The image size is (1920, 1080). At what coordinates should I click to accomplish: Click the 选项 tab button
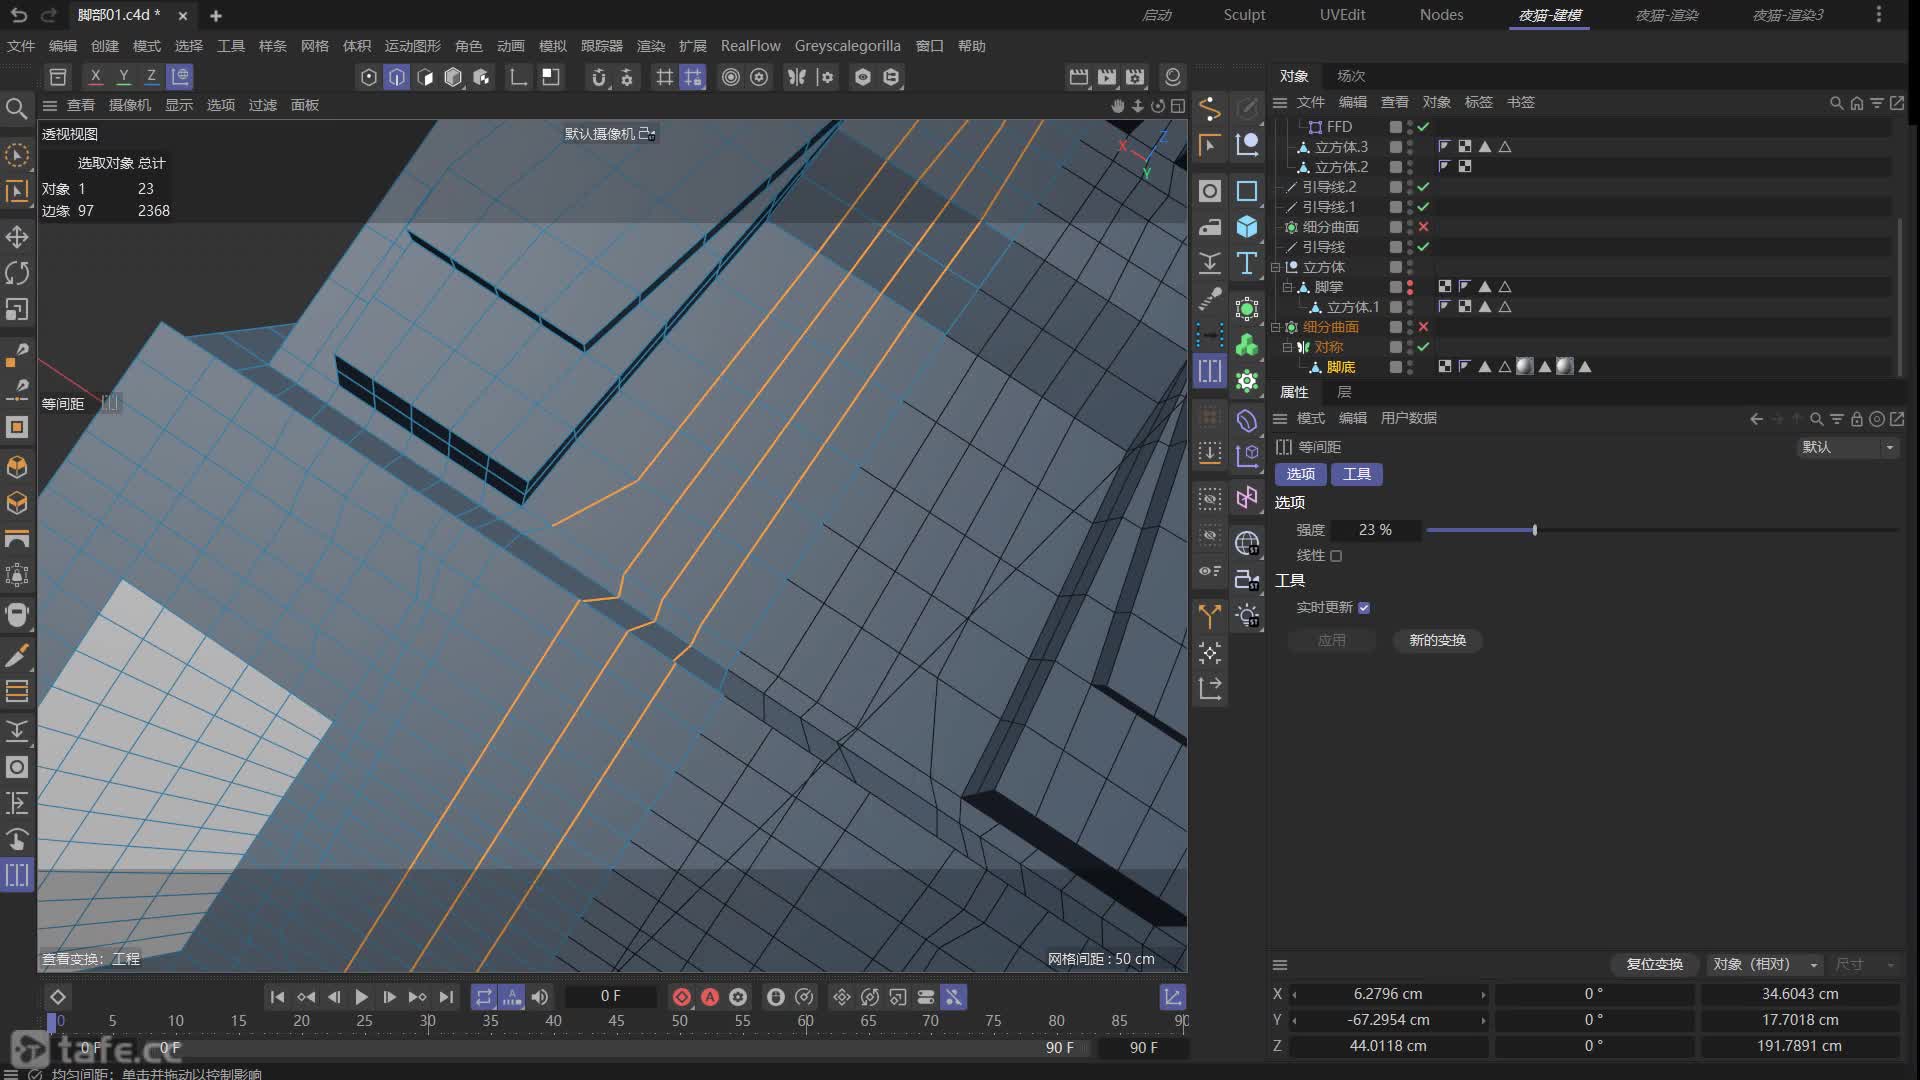coord(1301,474)
